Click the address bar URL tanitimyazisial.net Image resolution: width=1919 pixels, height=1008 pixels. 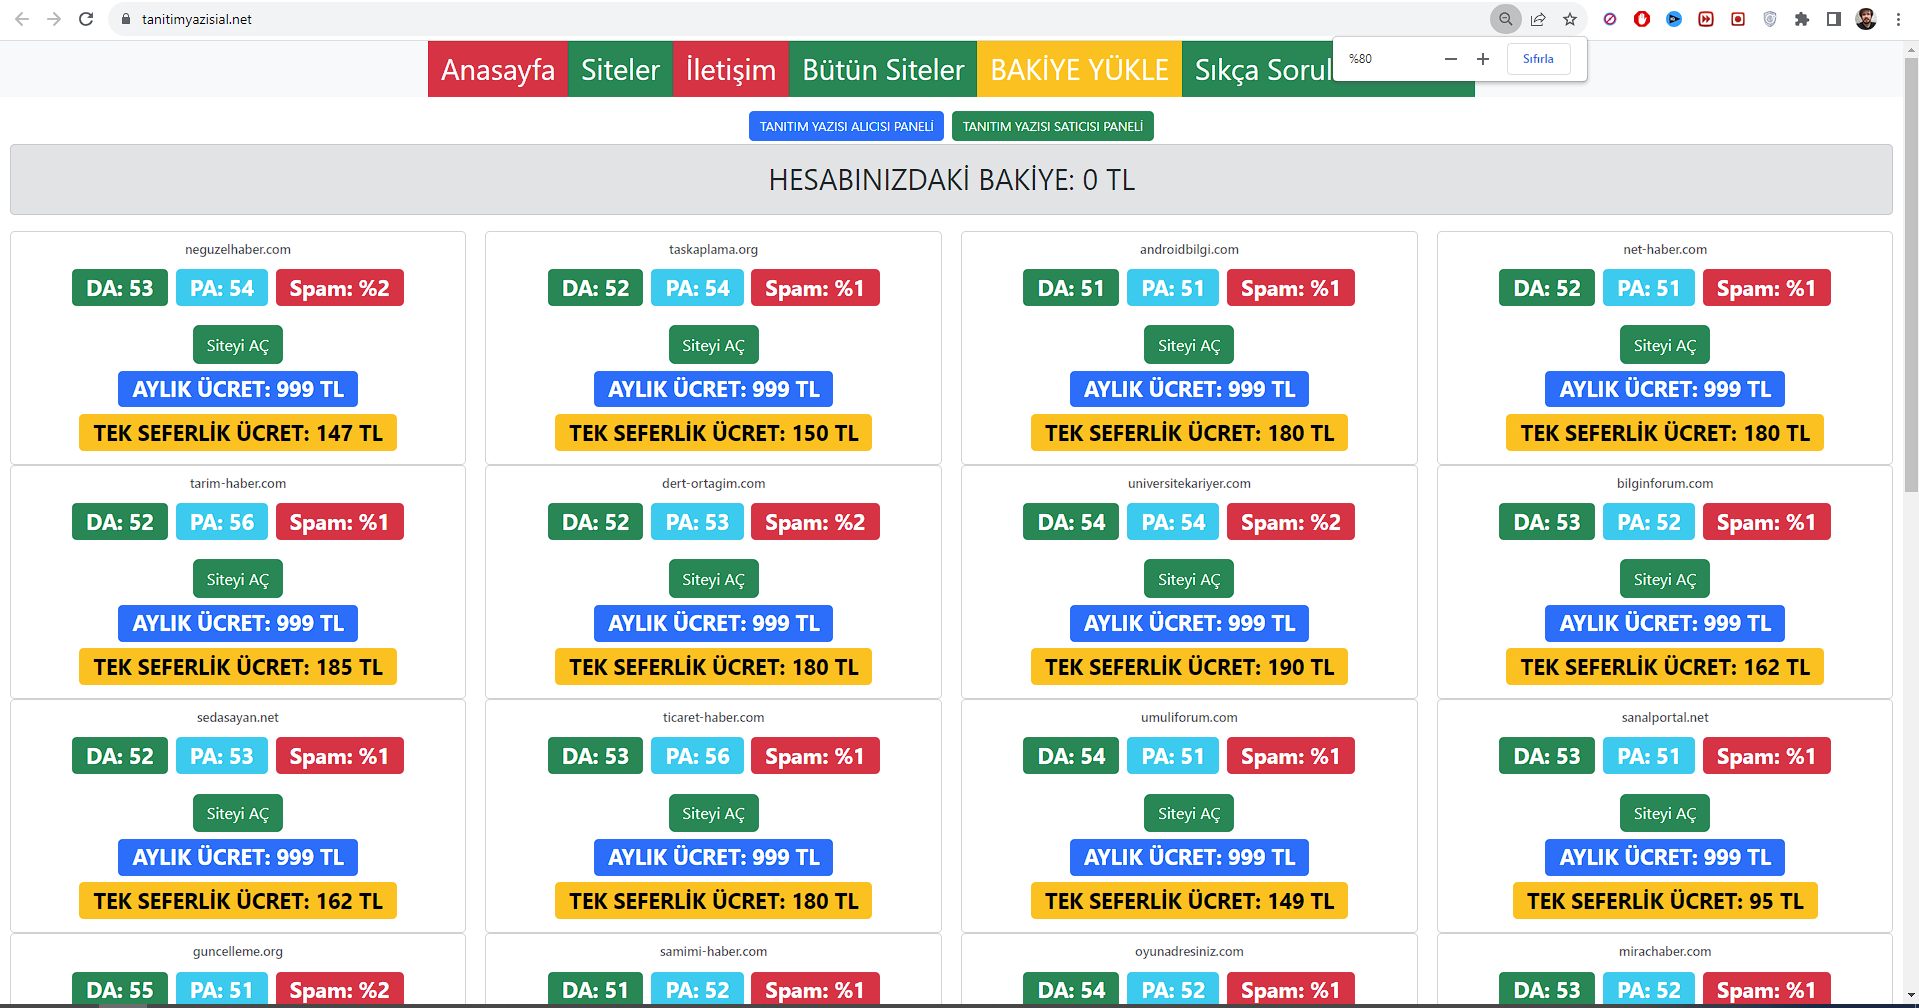click(197, 19)
